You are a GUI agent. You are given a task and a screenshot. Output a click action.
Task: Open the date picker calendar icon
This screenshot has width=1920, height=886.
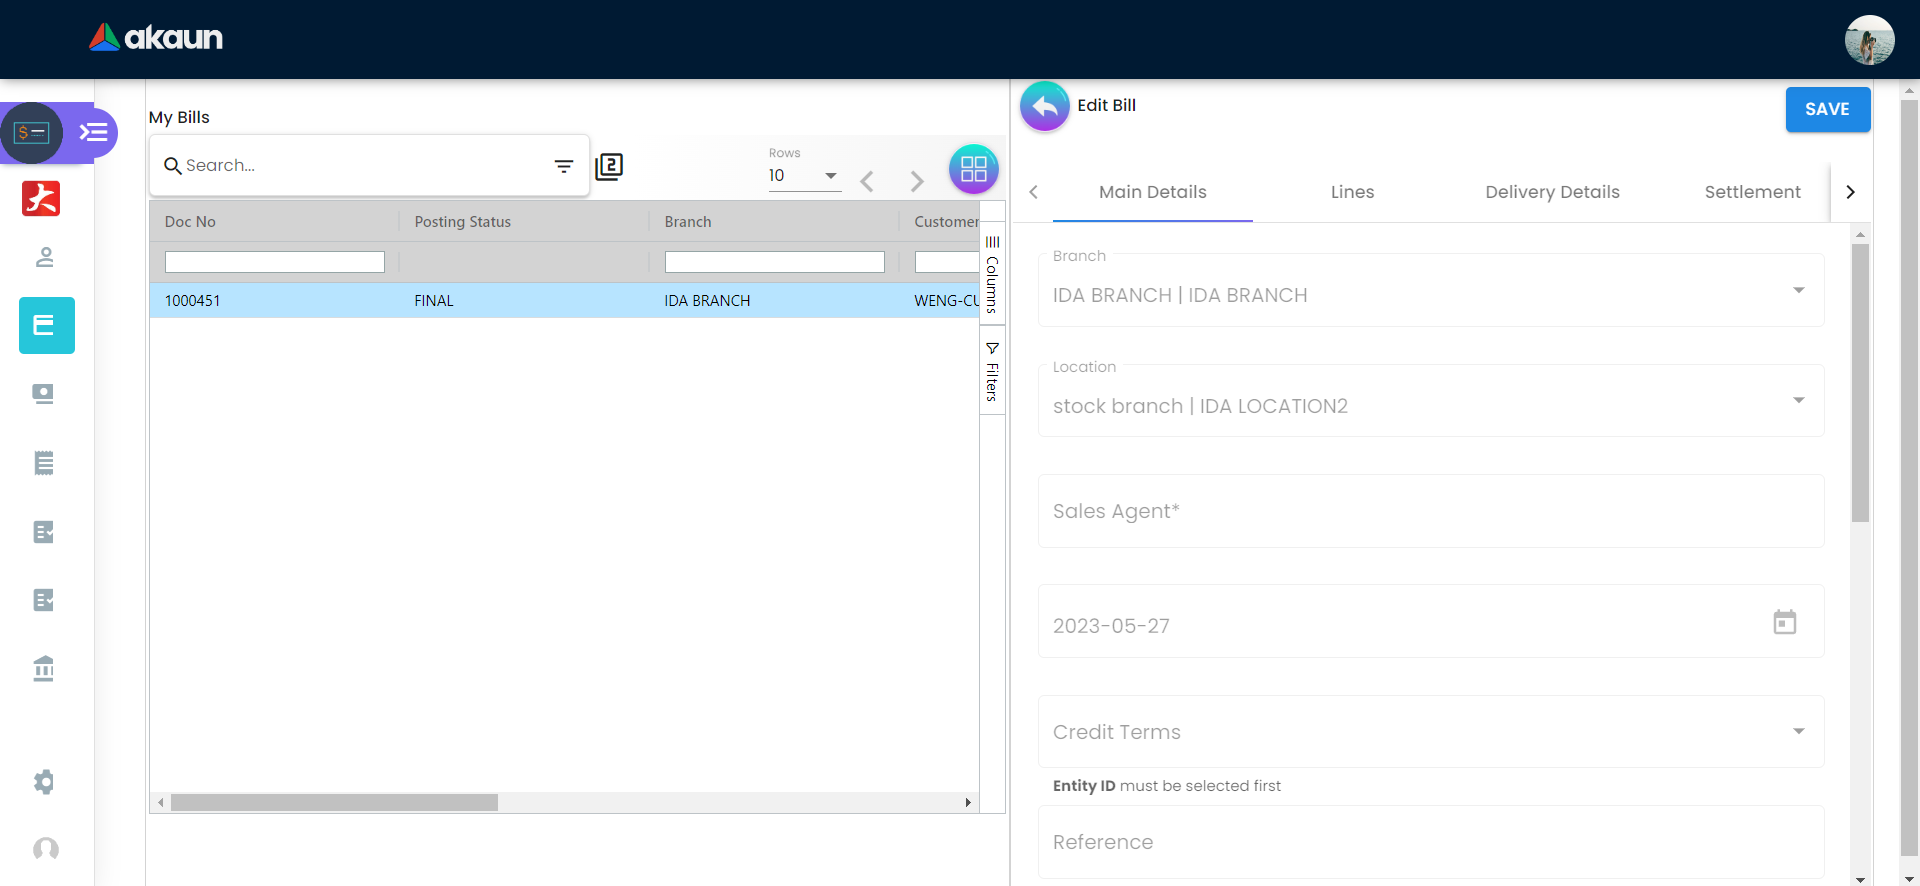tap(1785, 622)
